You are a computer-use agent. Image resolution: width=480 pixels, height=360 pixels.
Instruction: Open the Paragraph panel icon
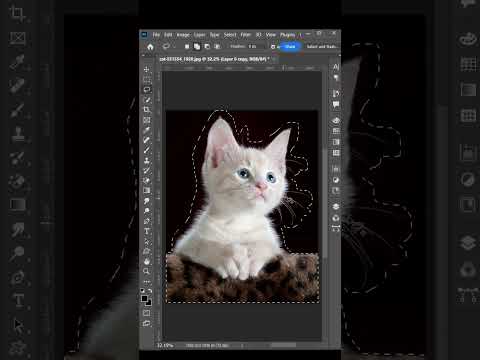[336, 78]
